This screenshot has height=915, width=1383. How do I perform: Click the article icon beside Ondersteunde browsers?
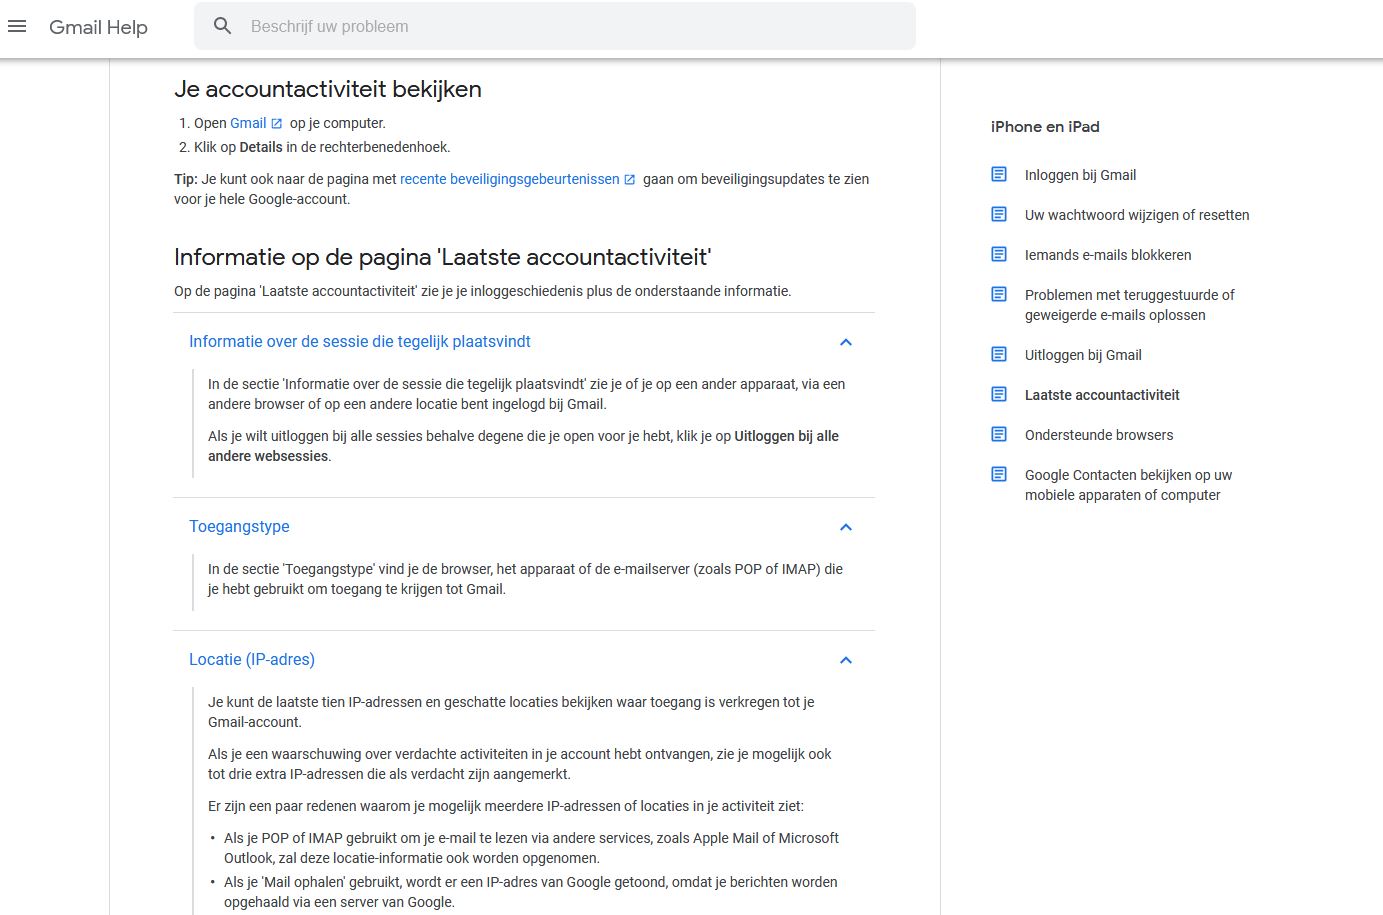(x=999, y=434)
